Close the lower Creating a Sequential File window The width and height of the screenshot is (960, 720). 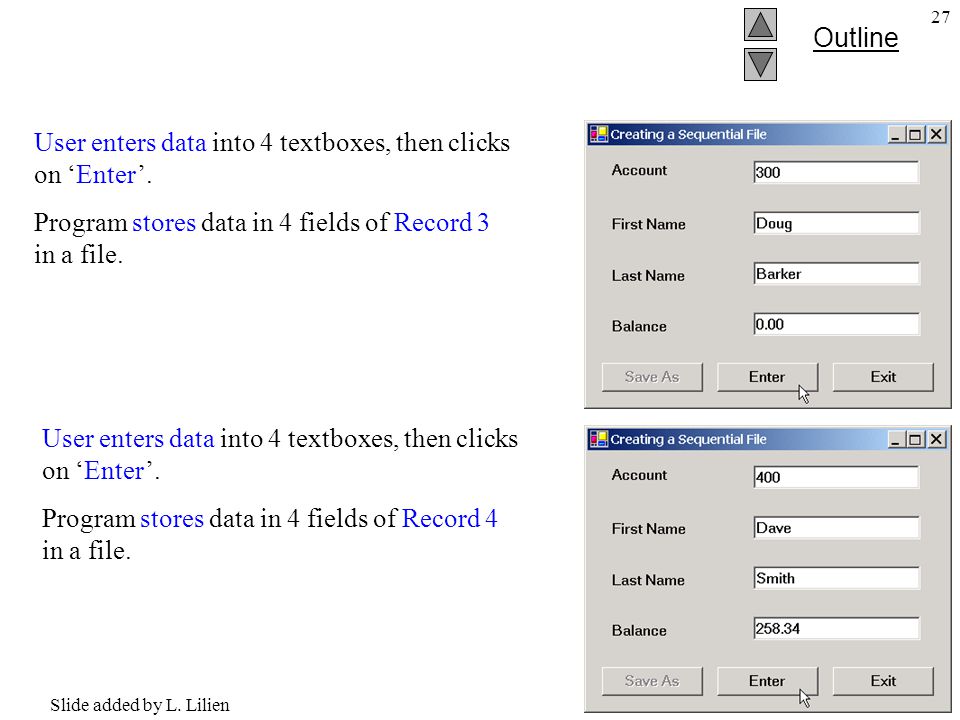pyautogui.click(x=936, y=440)
